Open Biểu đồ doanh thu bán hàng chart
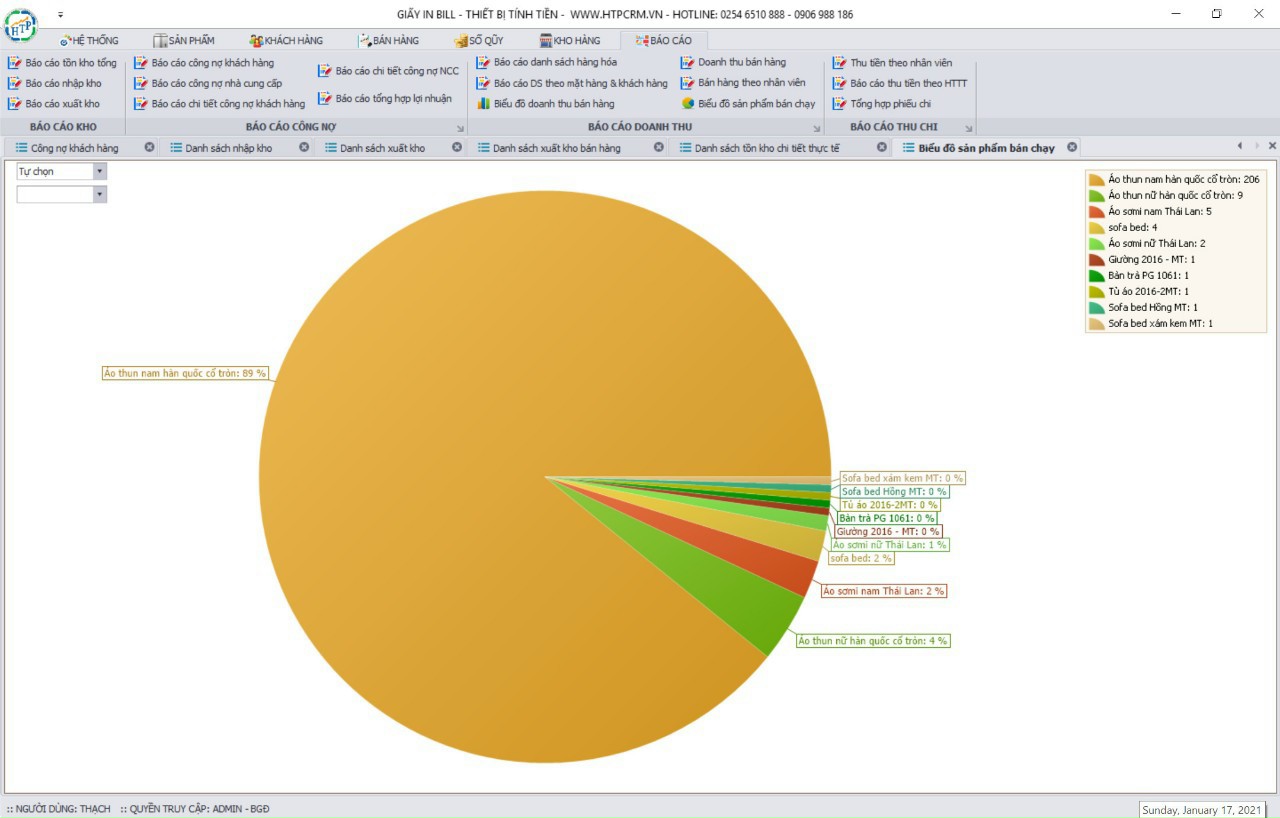 pyautogui.click(x=546, y=104)
